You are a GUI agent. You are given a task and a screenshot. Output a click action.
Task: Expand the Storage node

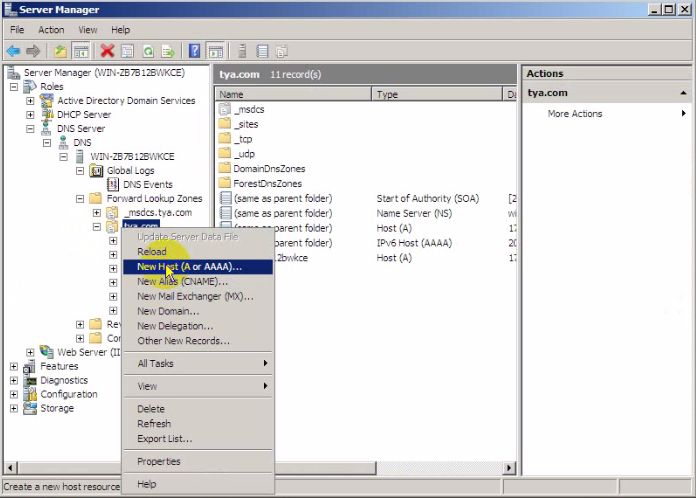pyautogui.click(x=14, y=408)
